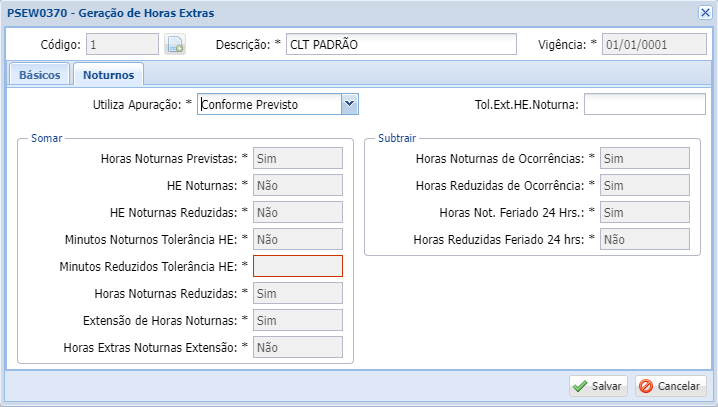Screen dimensions: 718x407
Task: Click the Vigência label
Action: tap(567, 44)
